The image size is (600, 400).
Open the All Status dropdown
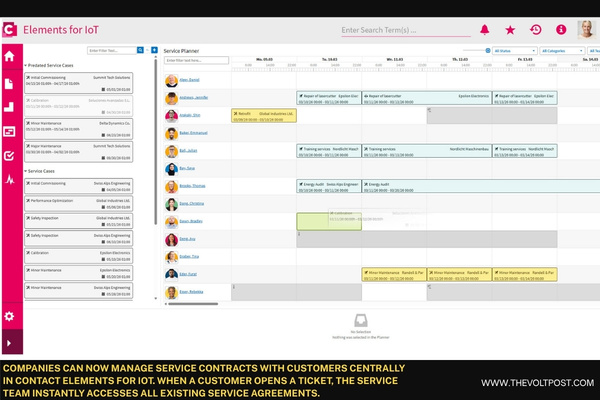(x=514, y=51)
